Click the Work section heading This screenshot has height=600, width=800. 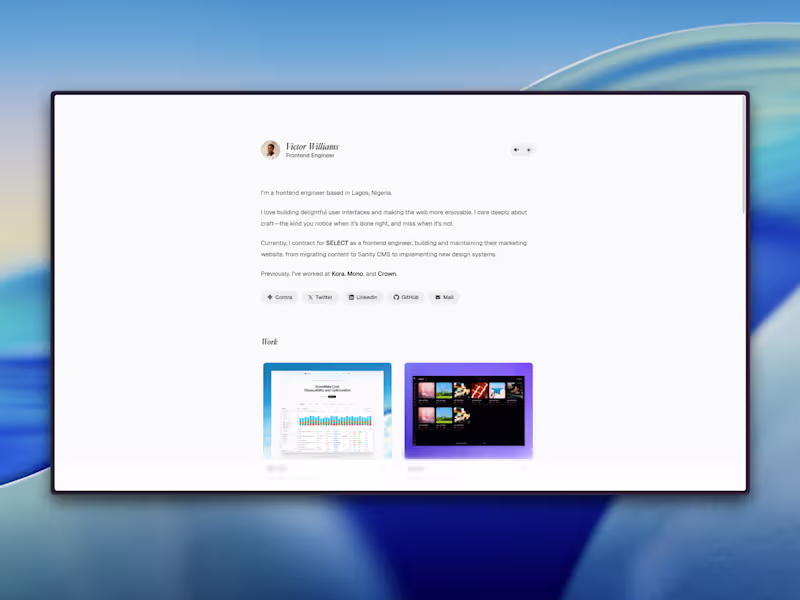point(269,342)
